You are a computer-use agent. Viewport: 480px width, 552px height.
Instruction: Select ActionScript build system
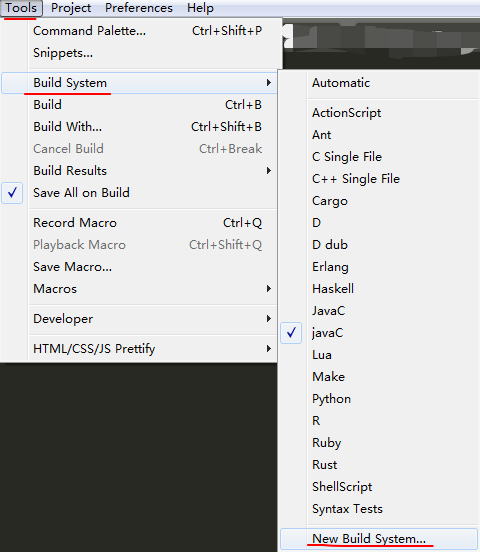click(x=379, y=113)
